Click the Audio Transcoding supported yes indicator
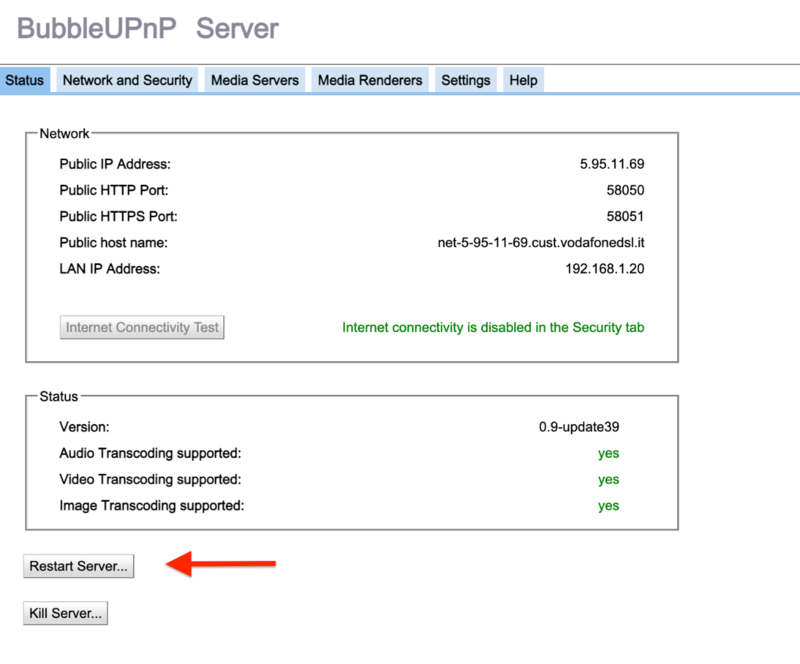 coord(608,453)
